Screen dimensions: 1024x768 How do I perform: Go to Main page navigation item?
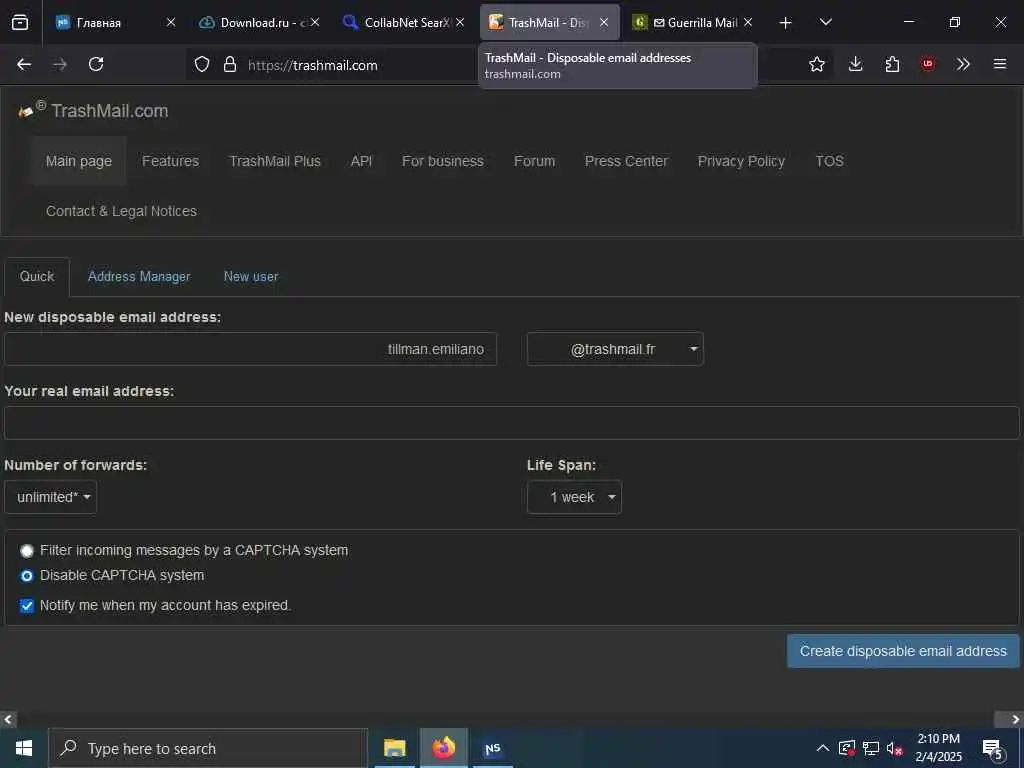(x=78, y=161)
